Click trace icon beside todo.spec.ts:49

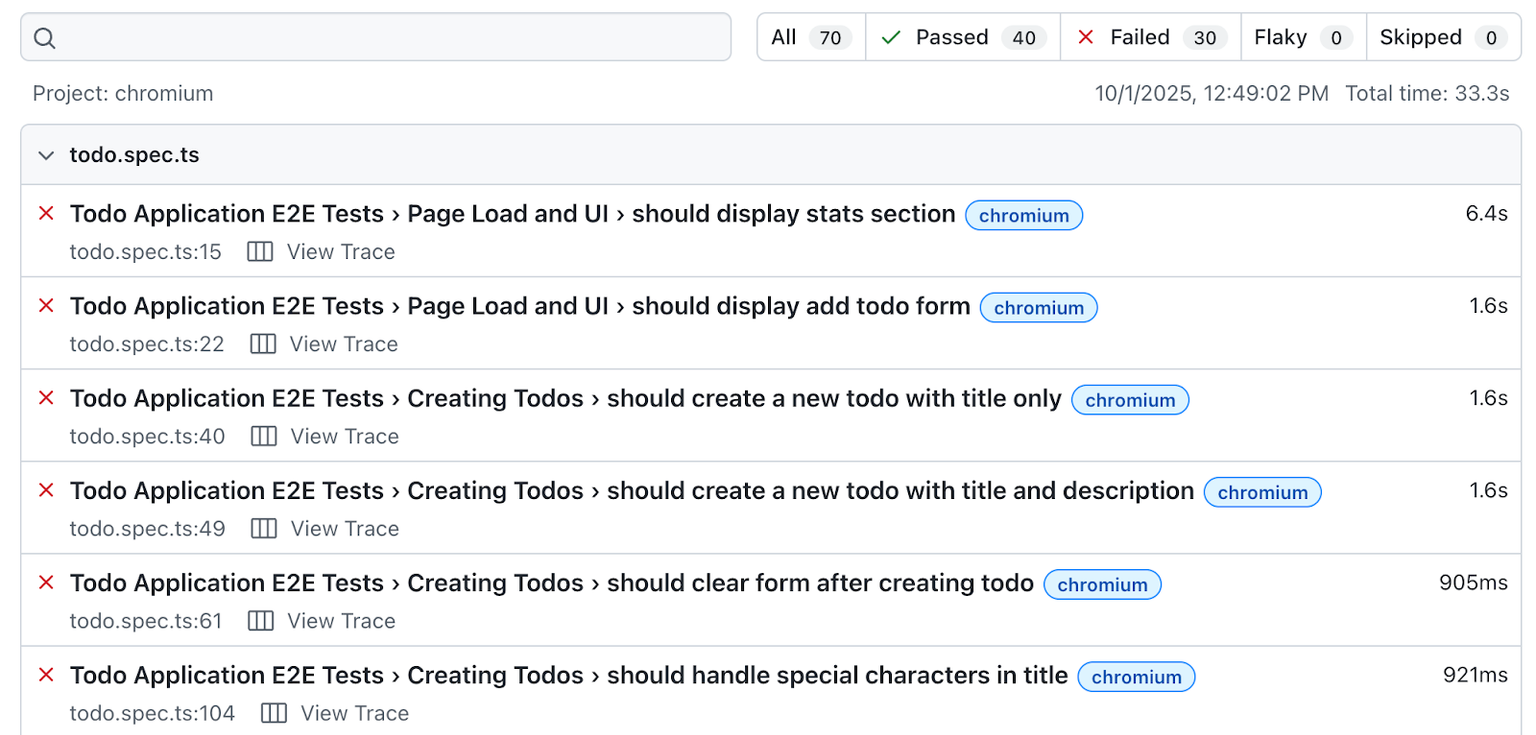pos(264,528)
